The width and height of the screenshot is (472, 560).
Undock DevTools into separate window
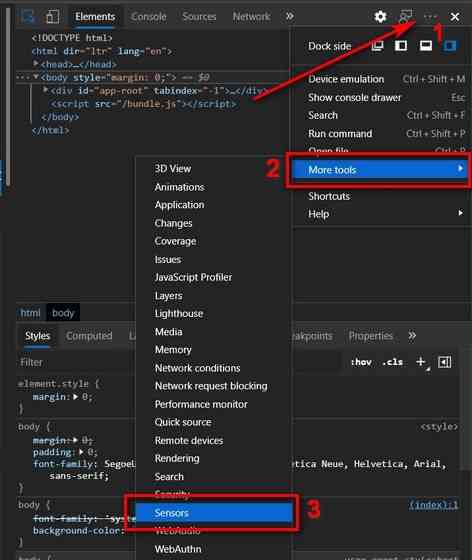click(x=377, y=46)
